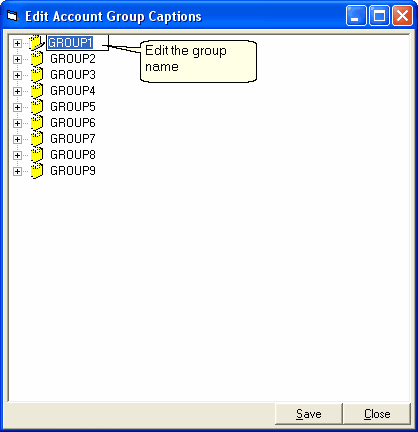Close the window with the red X
This screenshot has height=432, width=418.
[x=402, y=16]
